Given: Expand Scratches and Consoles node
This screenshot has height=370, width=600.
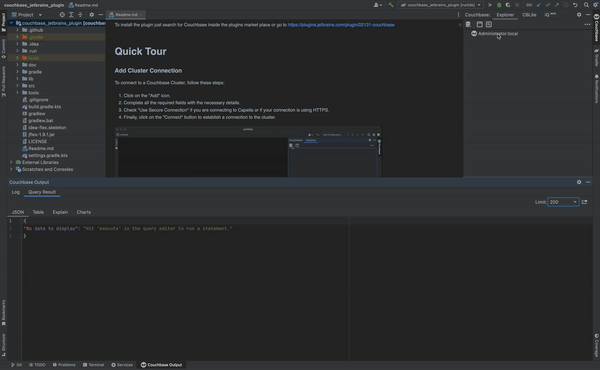Looking at the screenshot, I should (x=11, y=169).
